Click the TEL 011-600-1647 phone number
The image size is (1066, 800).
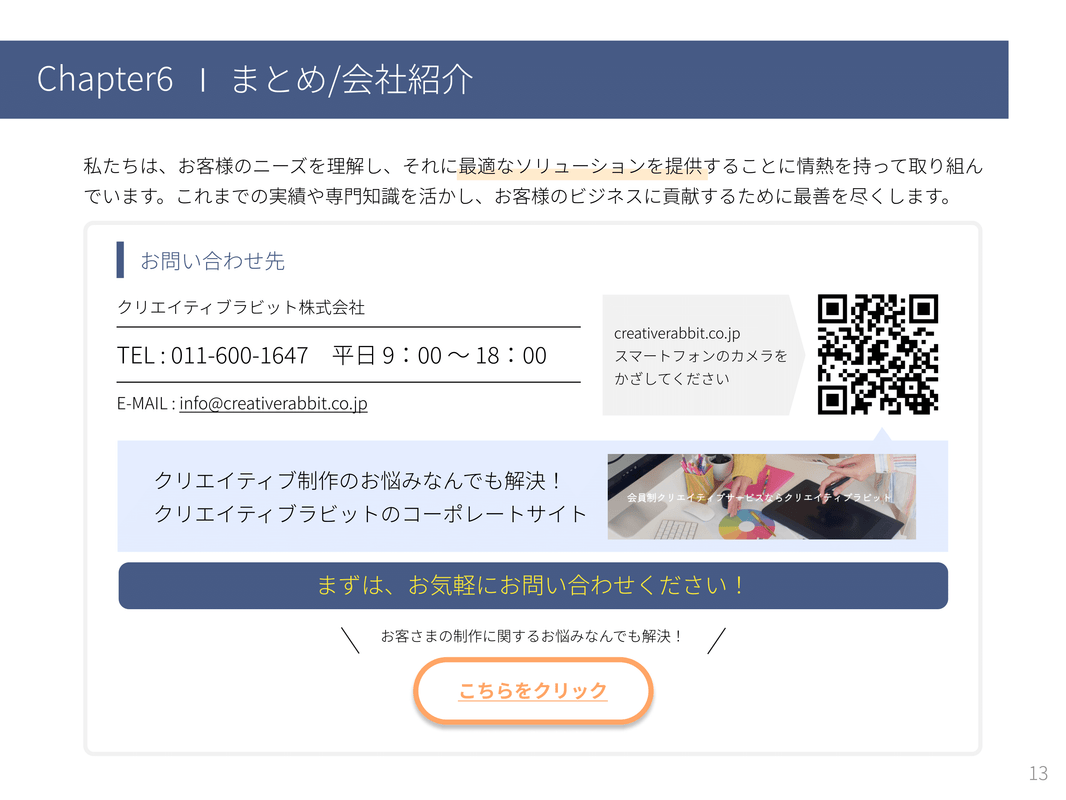[212, 355]
